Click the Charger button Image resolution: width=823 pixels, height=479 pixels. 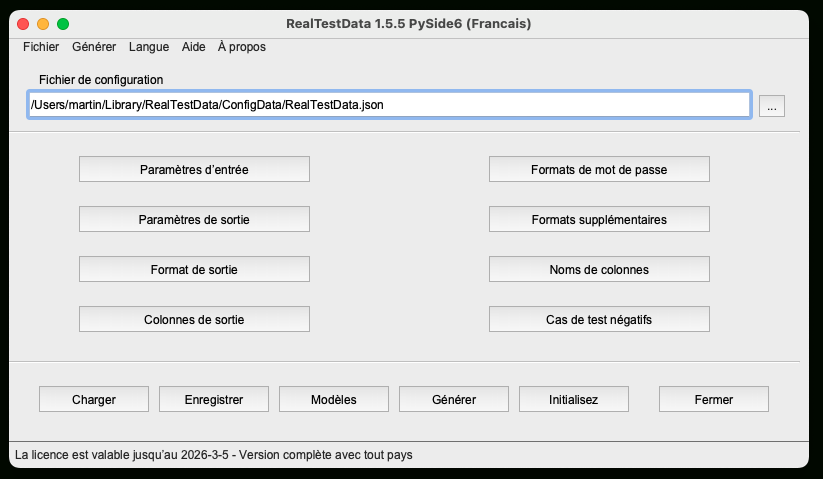click(94, 399)
